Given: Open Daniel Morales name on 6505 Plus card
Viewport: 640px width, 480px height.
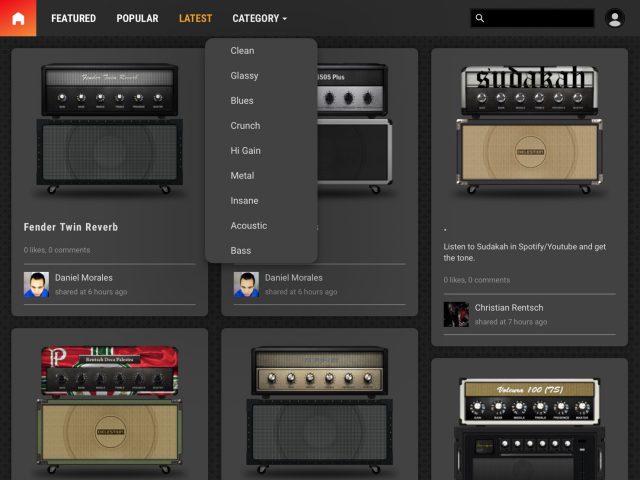Looking at the screenshot, I should (293, 278).
